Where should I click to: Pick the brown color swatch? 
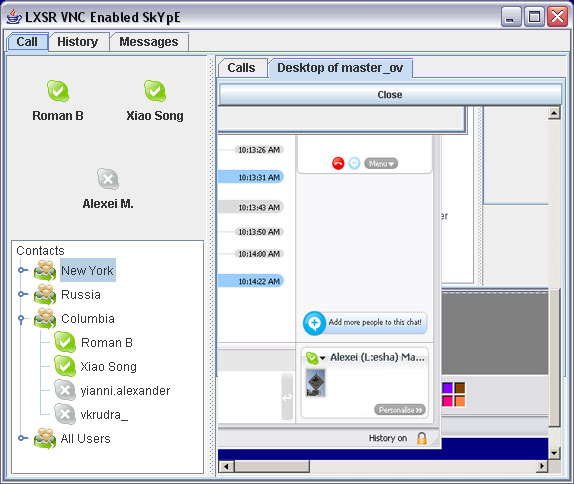click(x=460, y=388)
